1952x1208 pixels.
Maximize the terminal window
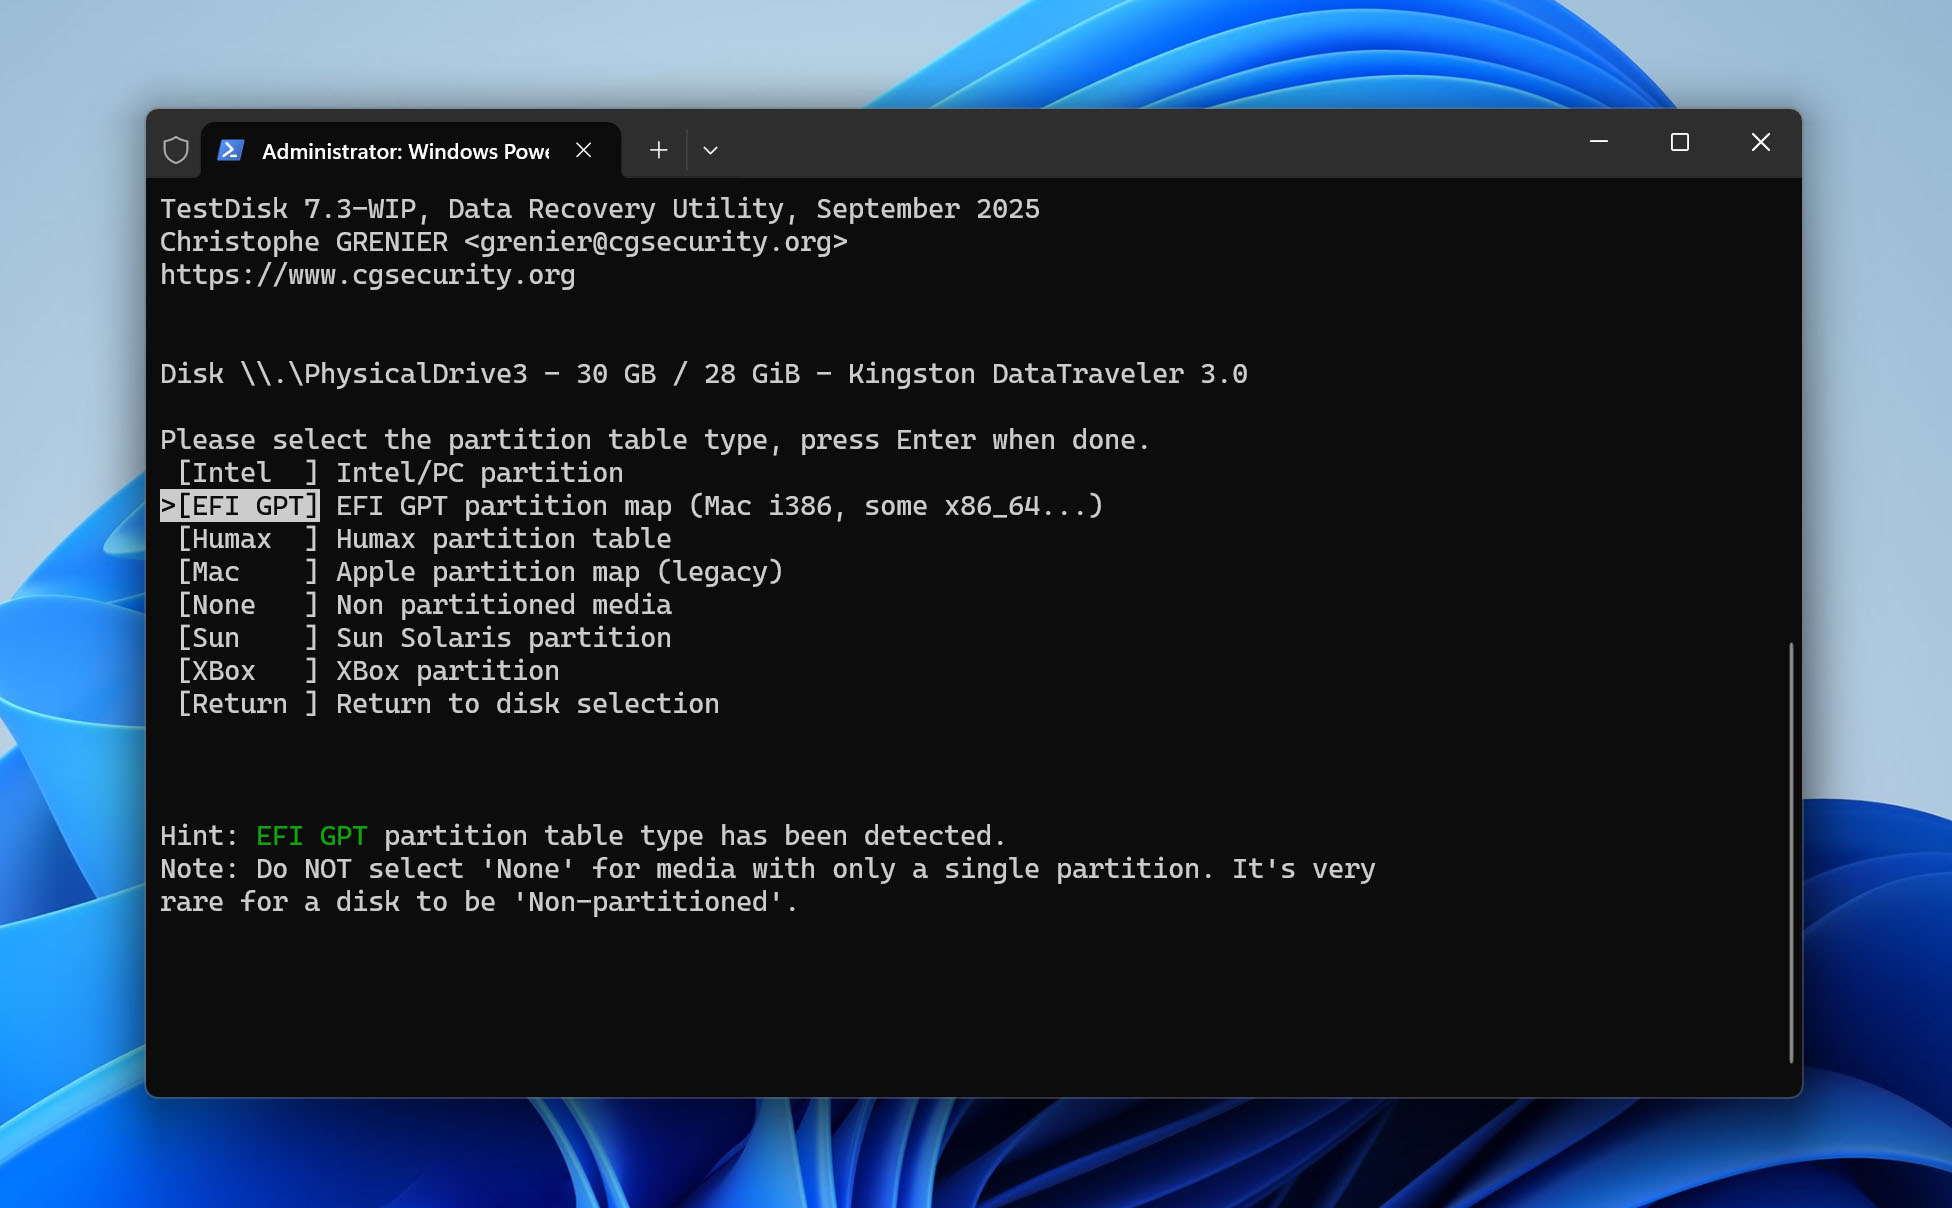tap(1680, 142)
